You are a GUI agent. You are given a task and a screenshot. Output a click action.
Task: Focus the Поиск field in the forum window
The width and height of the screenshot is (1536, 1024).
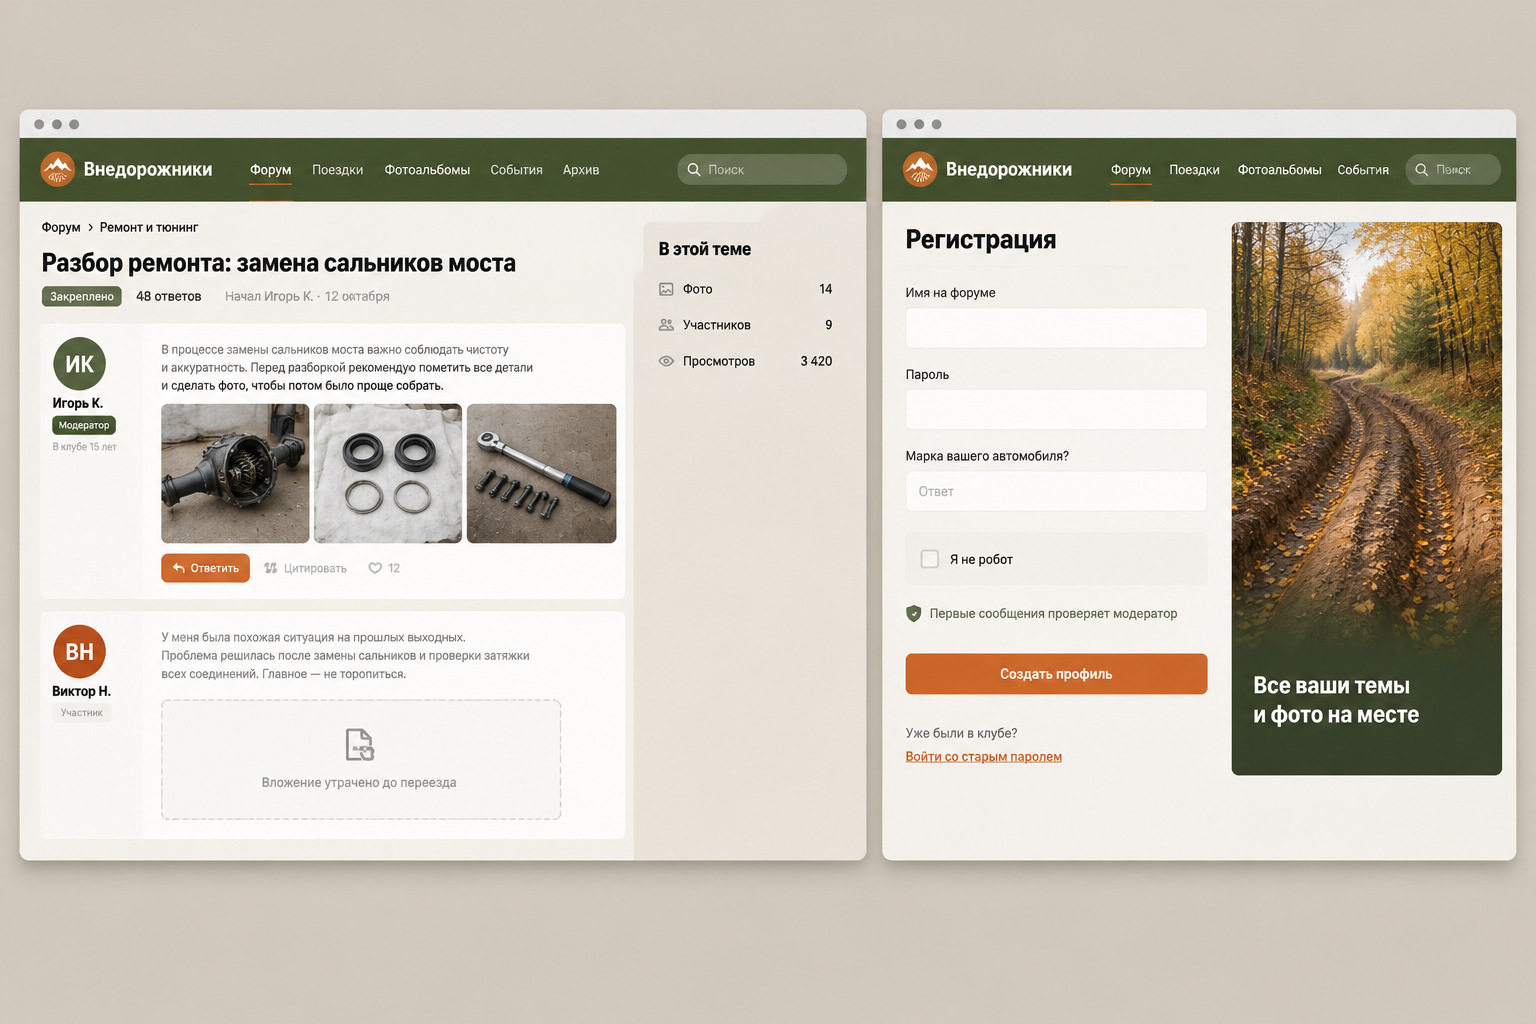(x=762, y=170)
